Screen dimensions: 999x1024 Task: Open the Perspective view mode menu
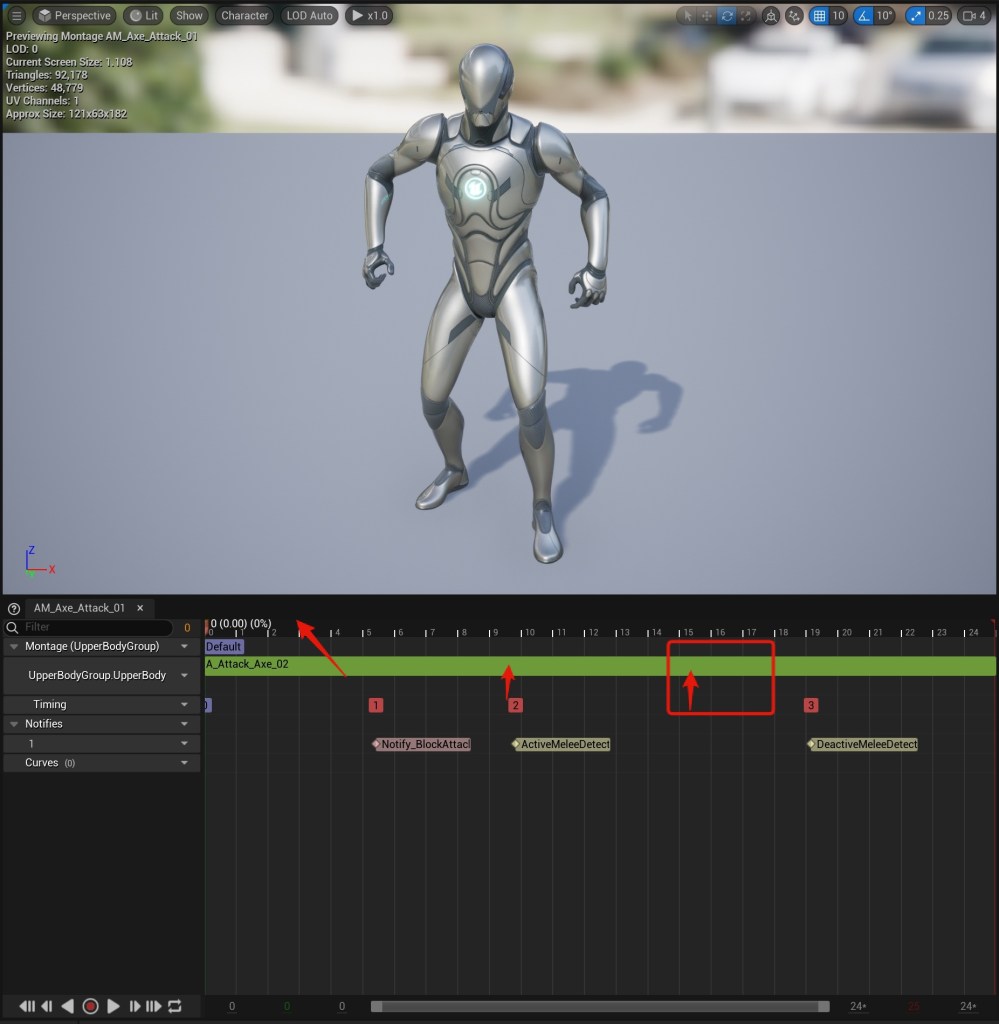pyautogui.click(x=74, y=16)
